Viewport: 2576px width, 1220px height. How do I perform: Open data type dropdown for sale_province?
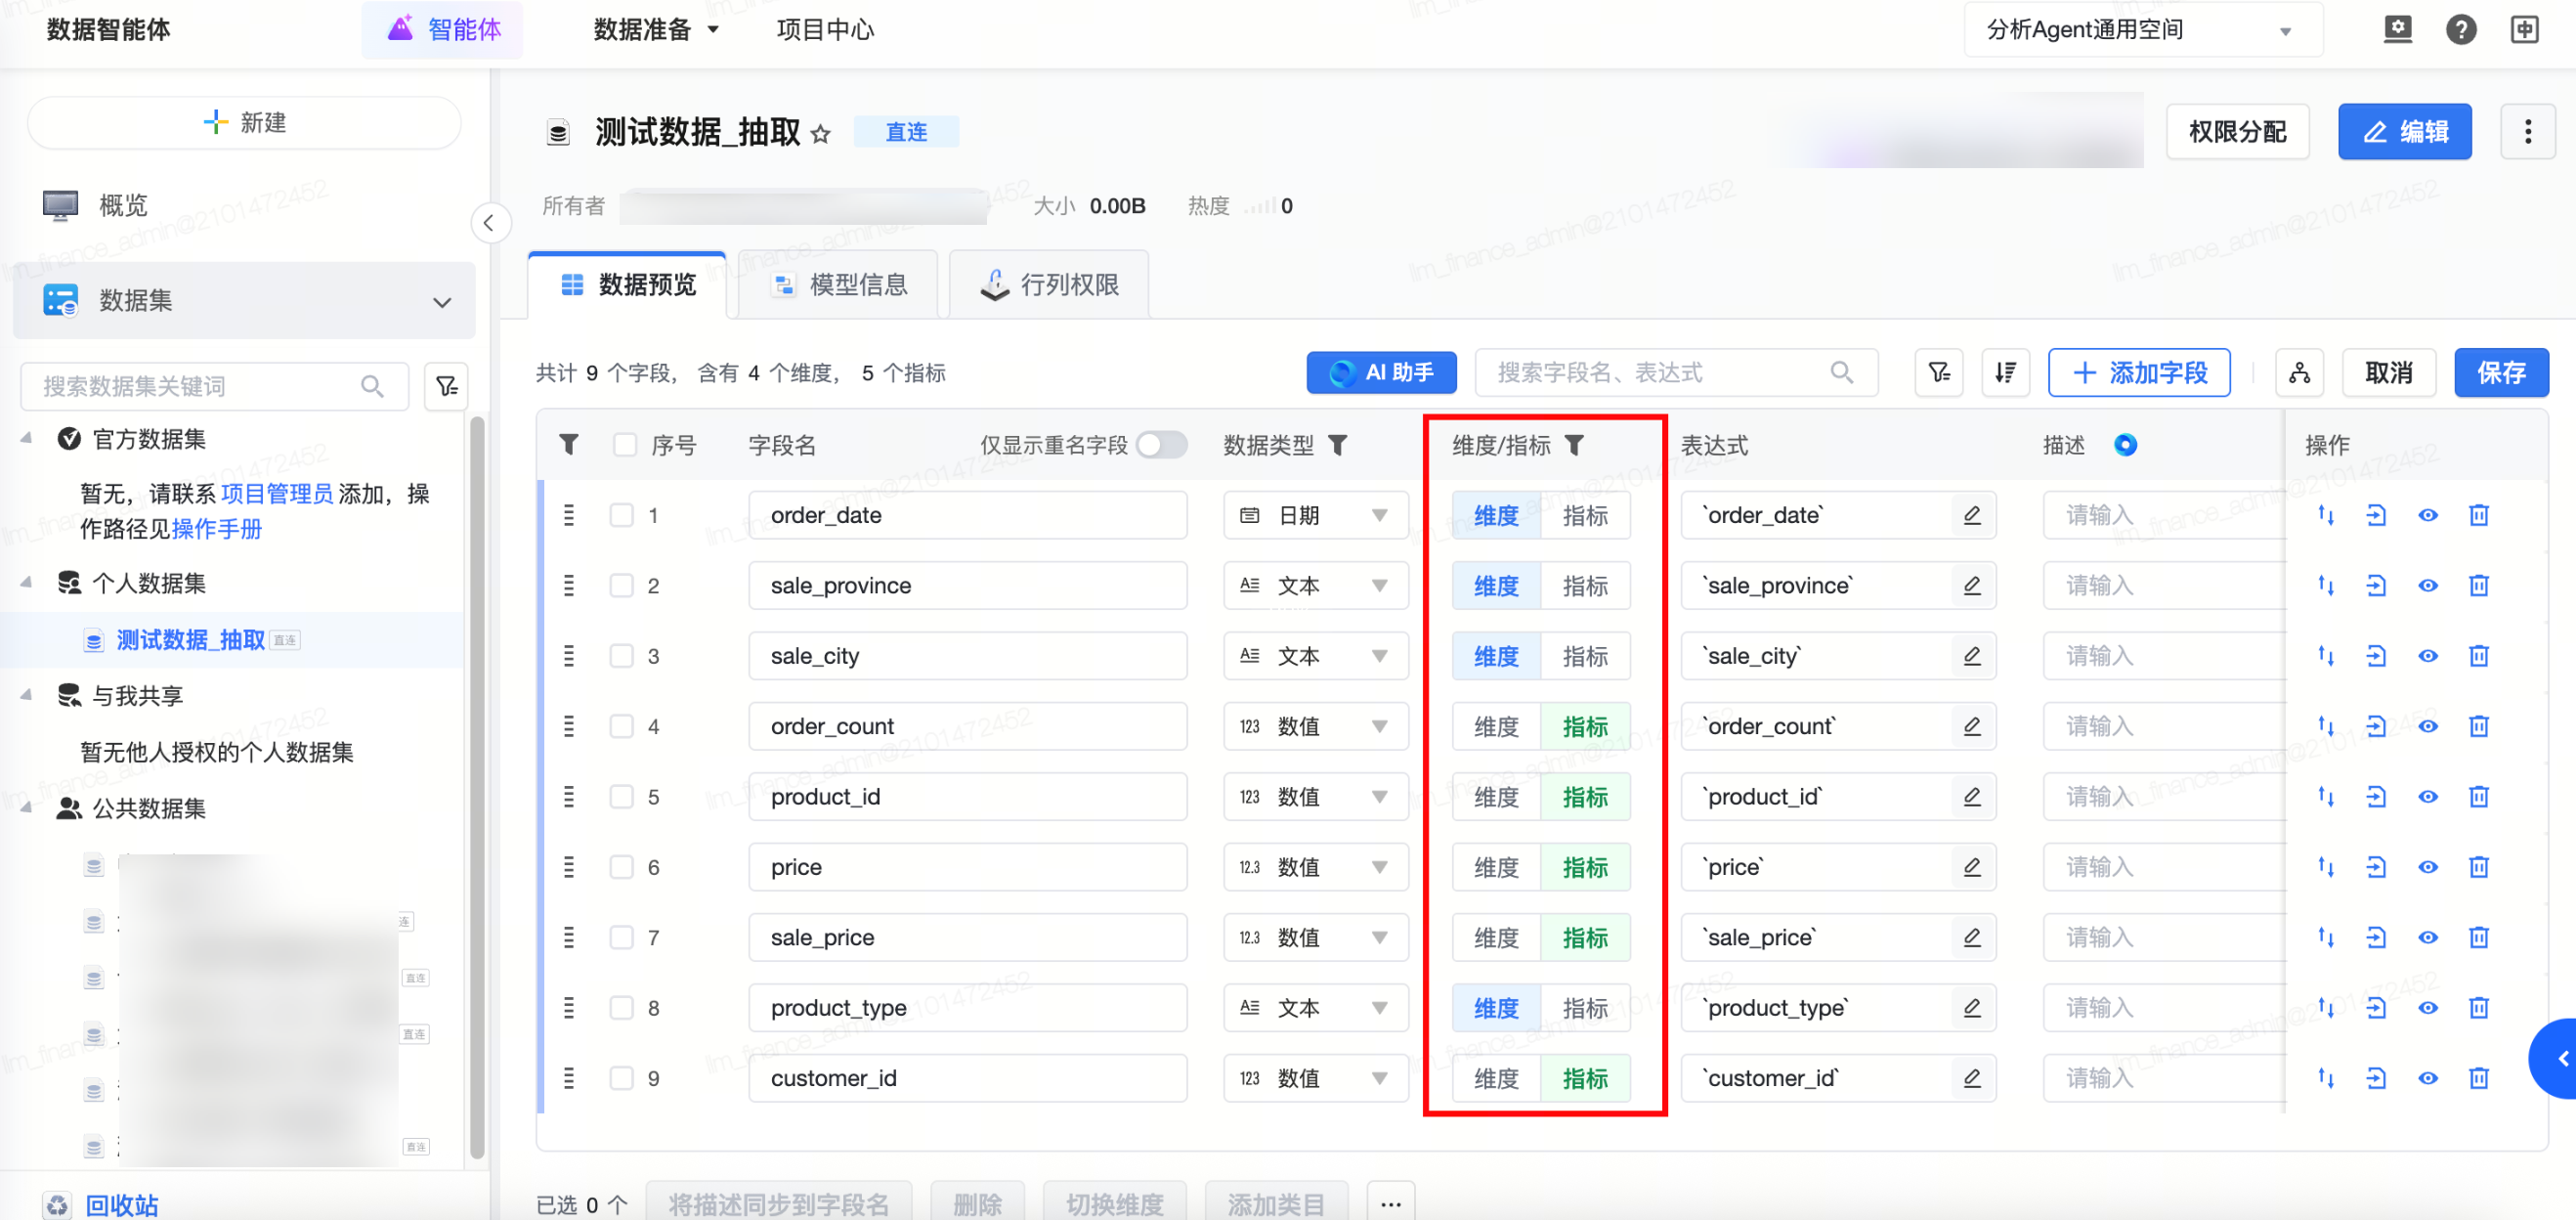point(1379,586)
